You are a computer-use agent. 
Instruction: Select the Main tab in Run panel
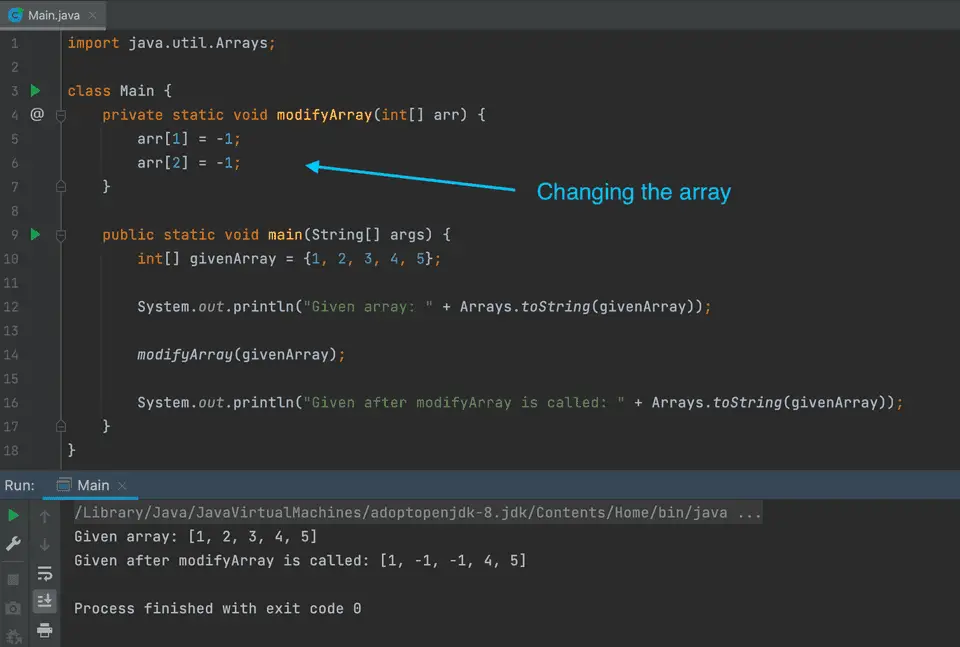93,485
